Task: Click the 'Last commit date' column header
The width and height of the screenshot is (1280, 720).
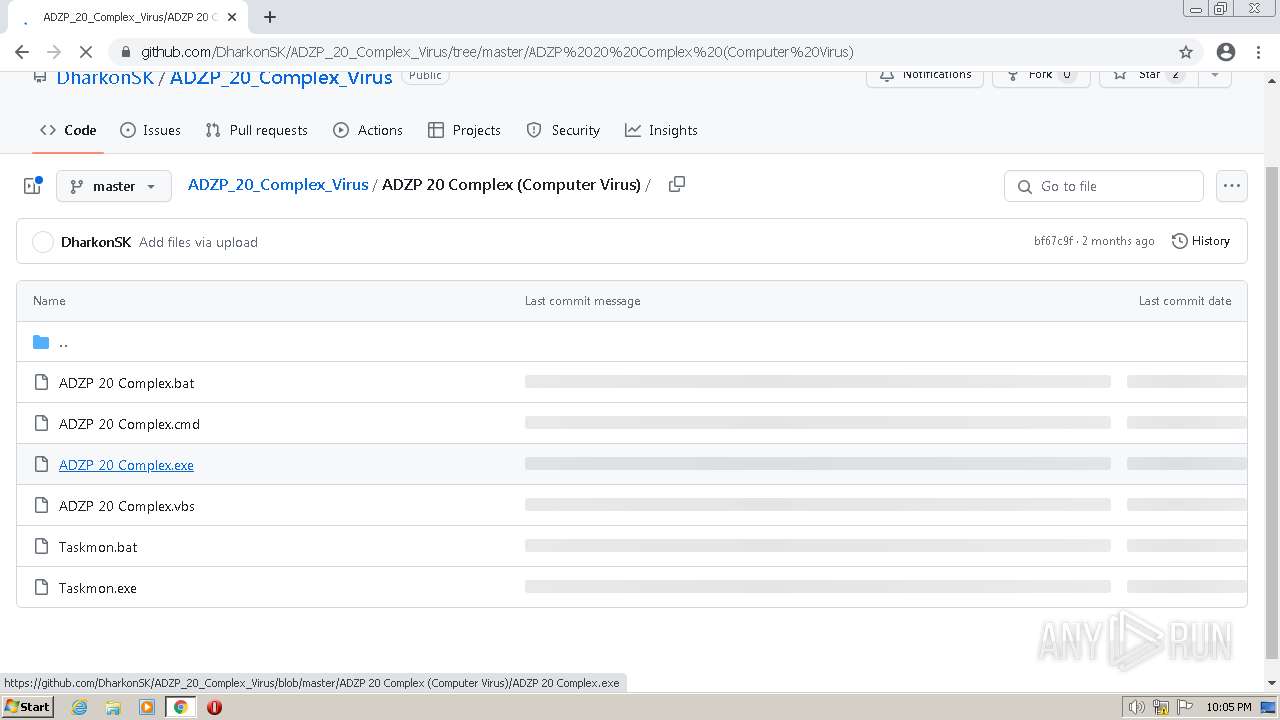Action: click(x=1185, y=301)
